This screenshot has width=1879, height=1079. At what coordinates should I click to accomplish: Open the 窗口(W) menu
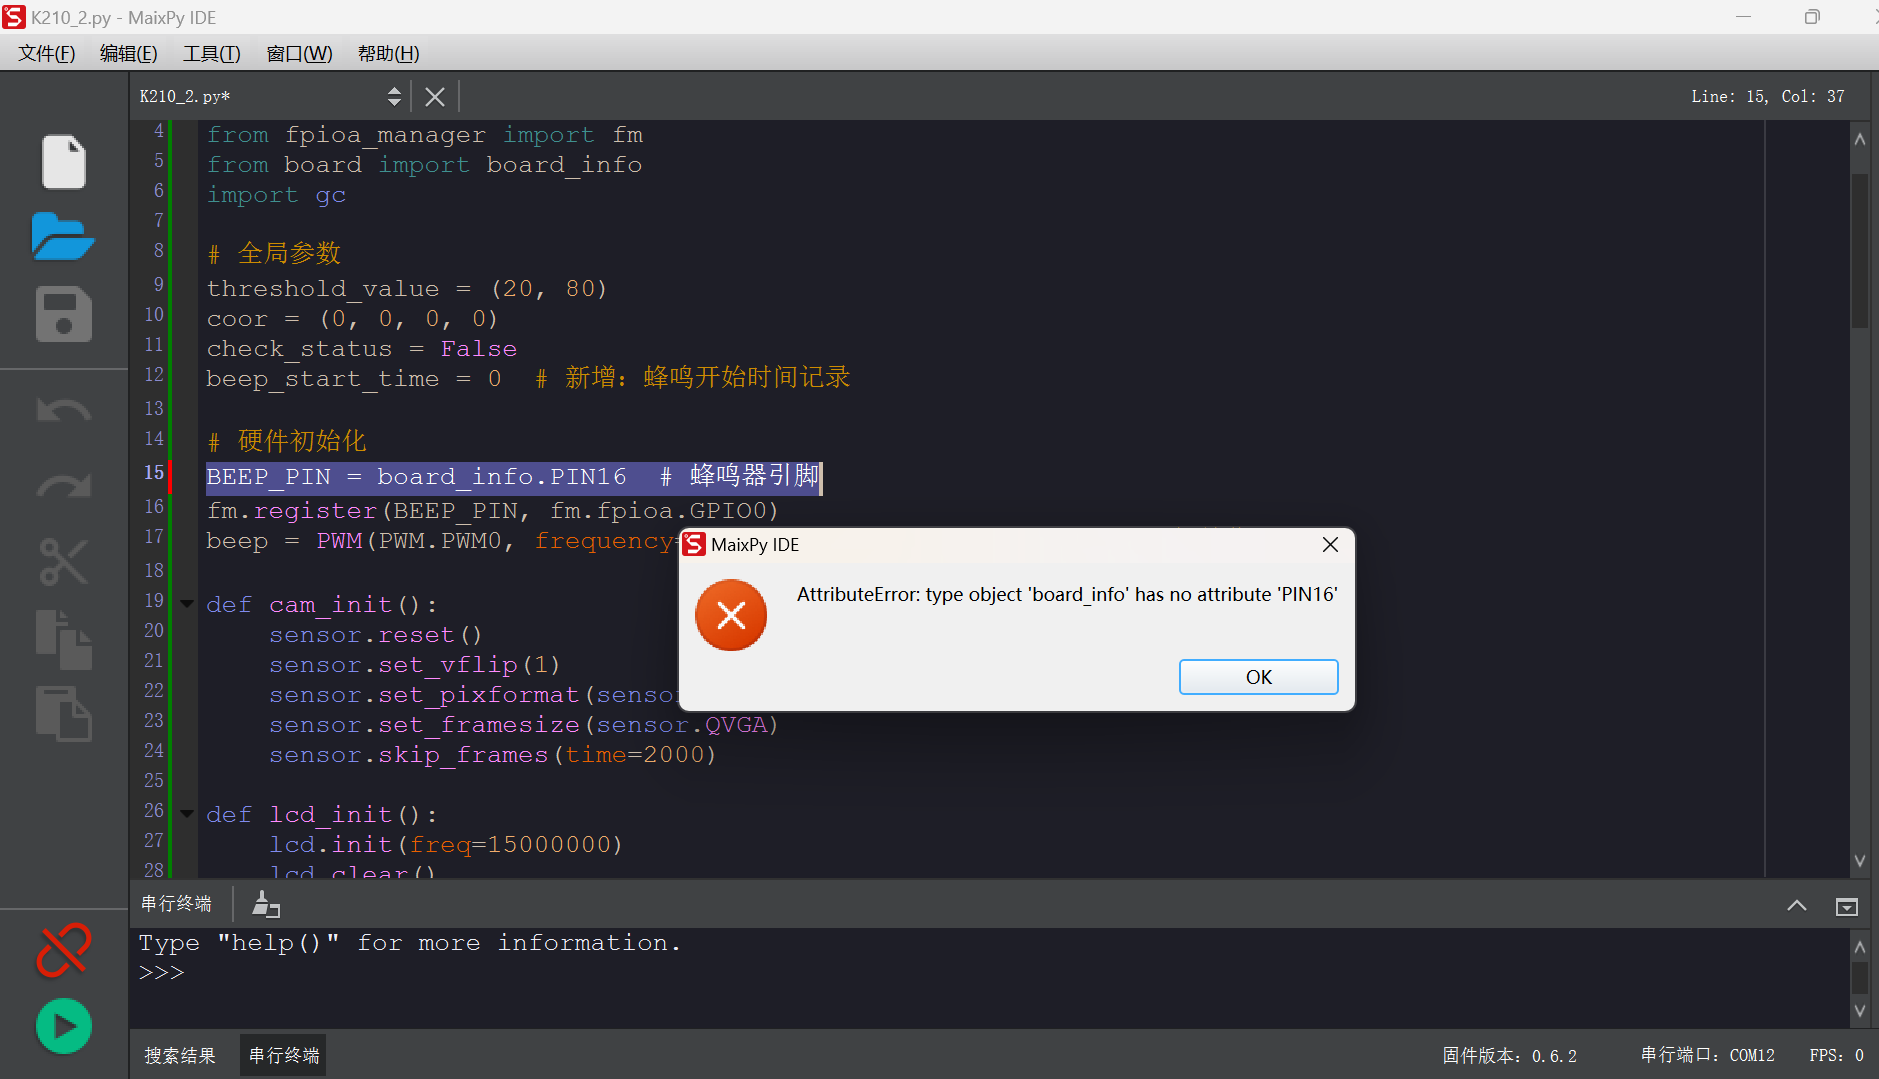click(x=300, y=53)
